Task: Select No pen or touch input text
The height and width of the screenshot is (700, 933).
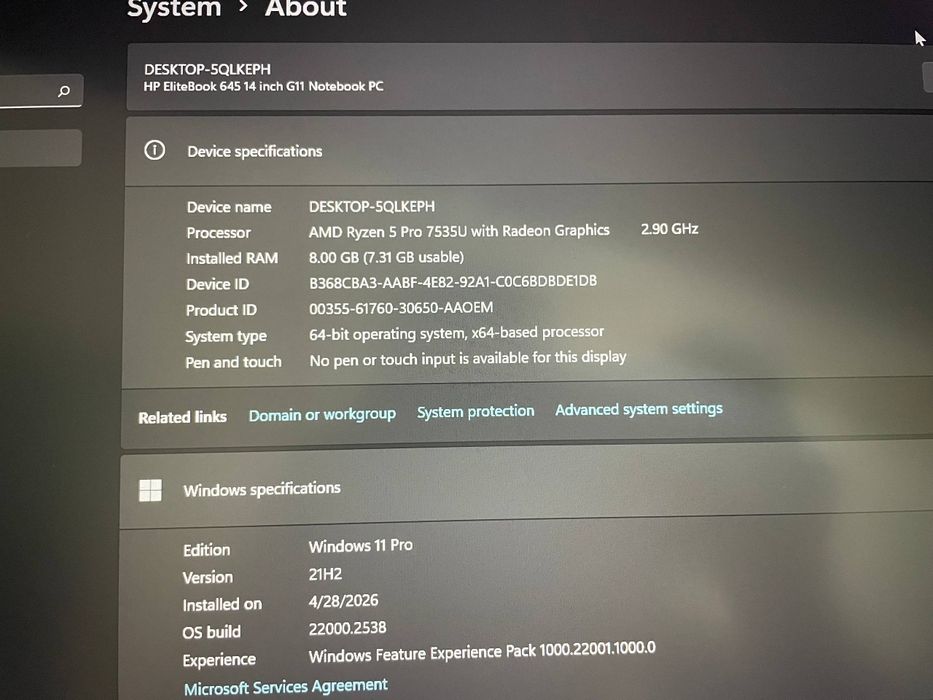Action: [x=468, y=358]
